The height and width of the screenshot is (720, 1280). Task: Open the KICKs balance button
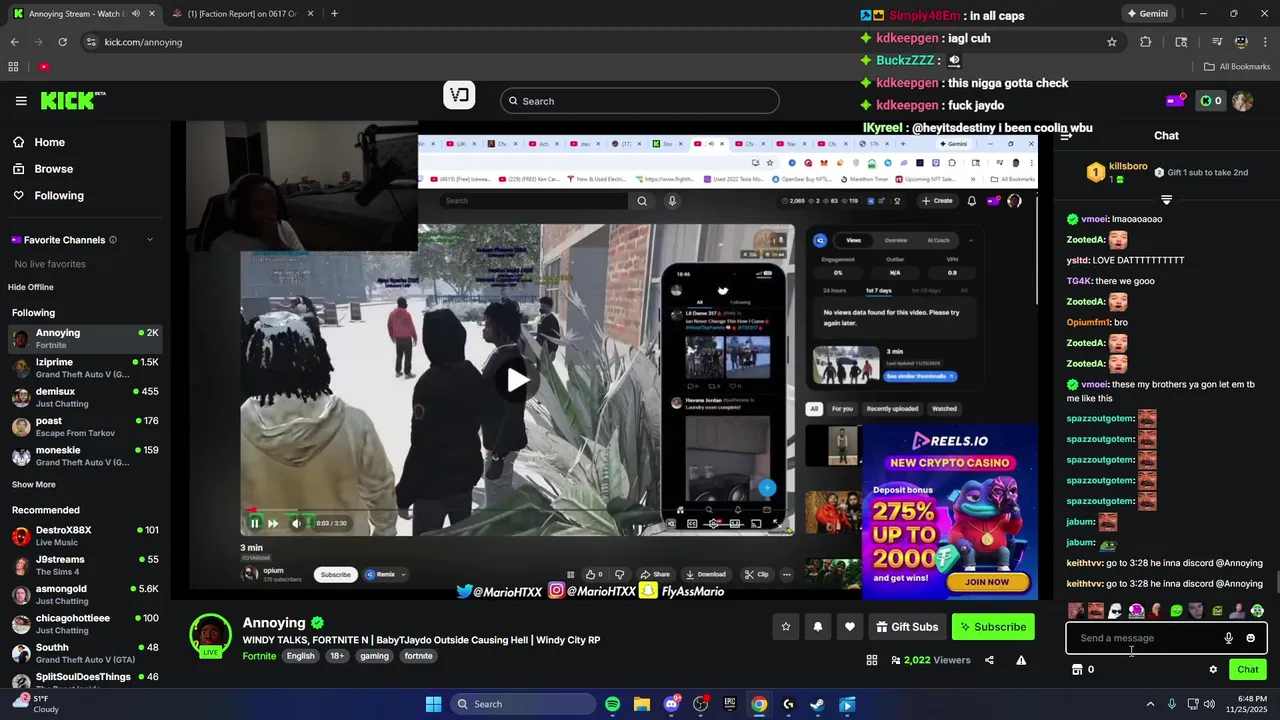point(1211,101)
